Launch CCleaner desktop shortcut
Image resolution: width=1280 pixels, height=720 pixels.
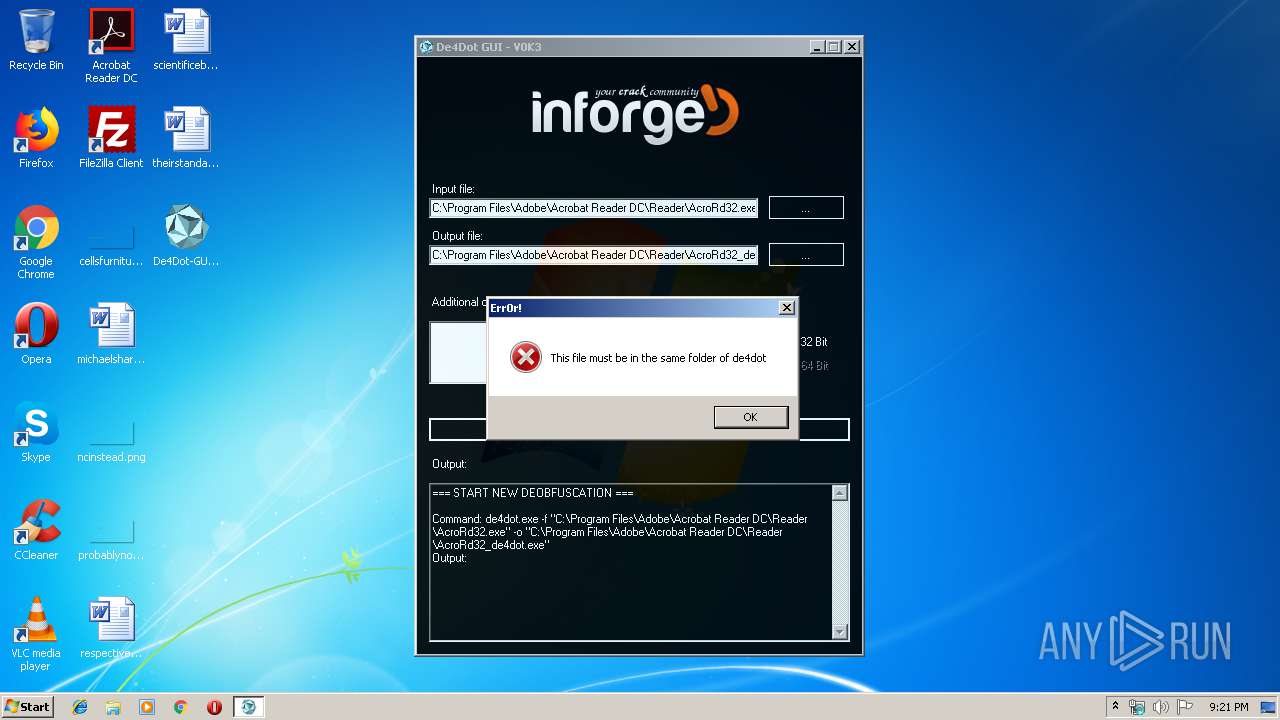tap(36, 530)
